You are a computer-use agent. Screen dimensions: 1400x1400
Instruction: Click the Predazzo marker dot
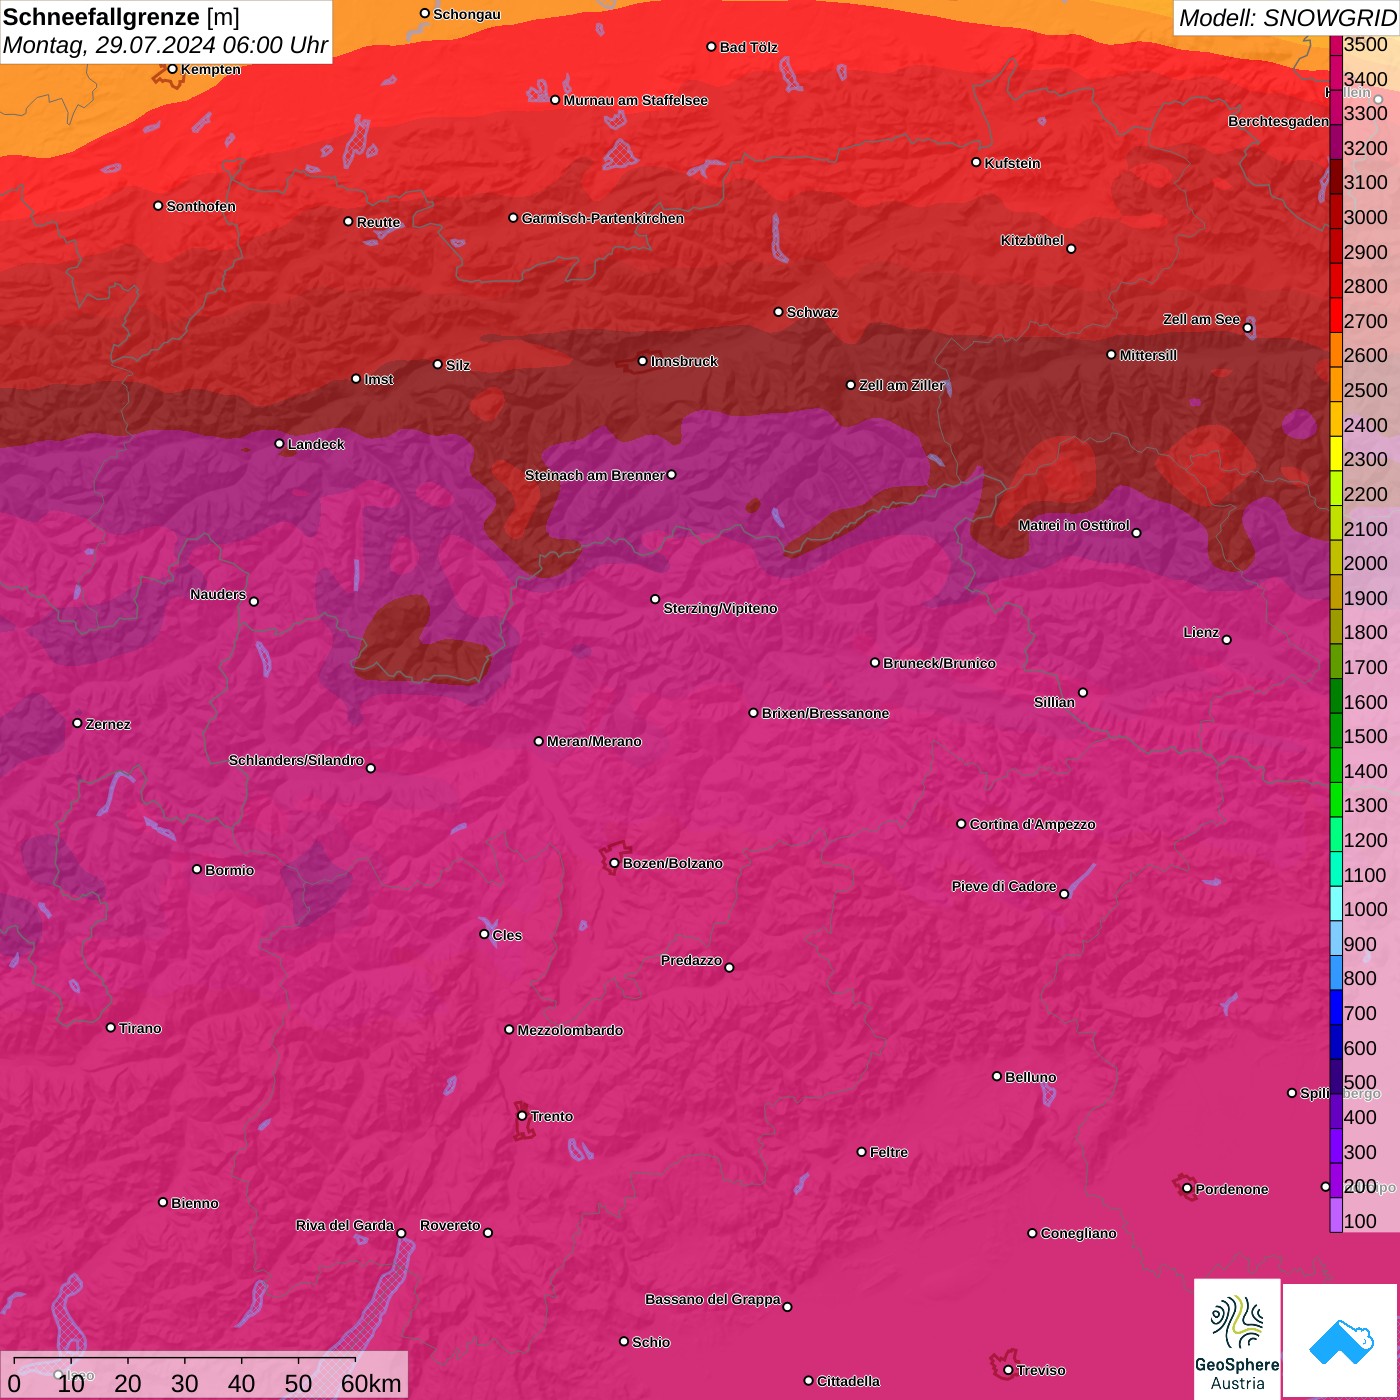click(729, 967)
